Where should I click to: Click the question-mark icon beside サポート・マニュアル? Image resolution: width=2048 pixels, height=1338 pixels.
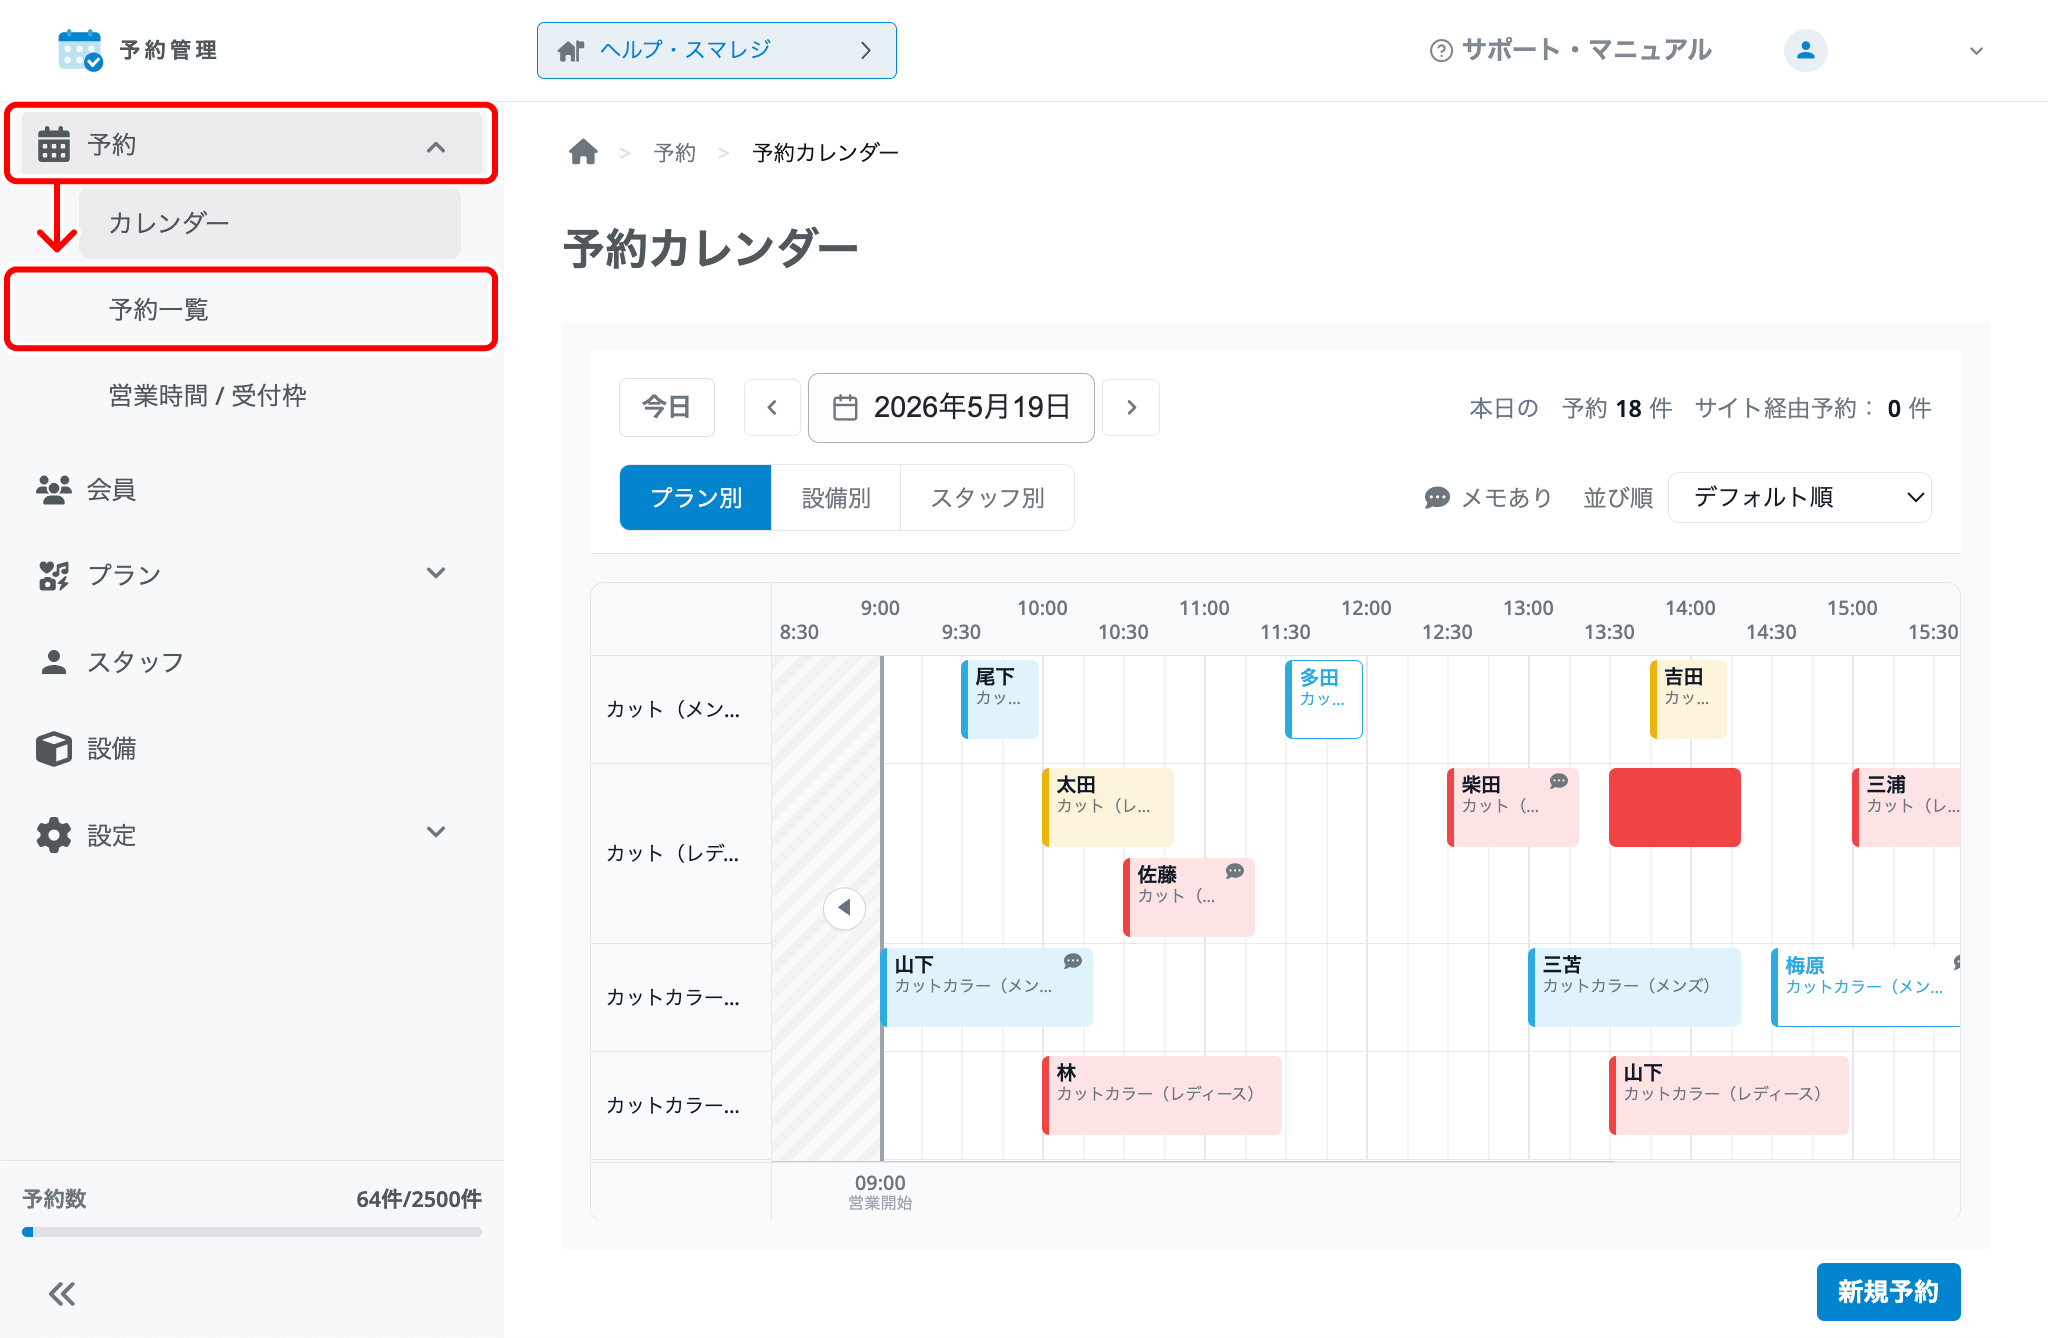(x=1441, y=50)
